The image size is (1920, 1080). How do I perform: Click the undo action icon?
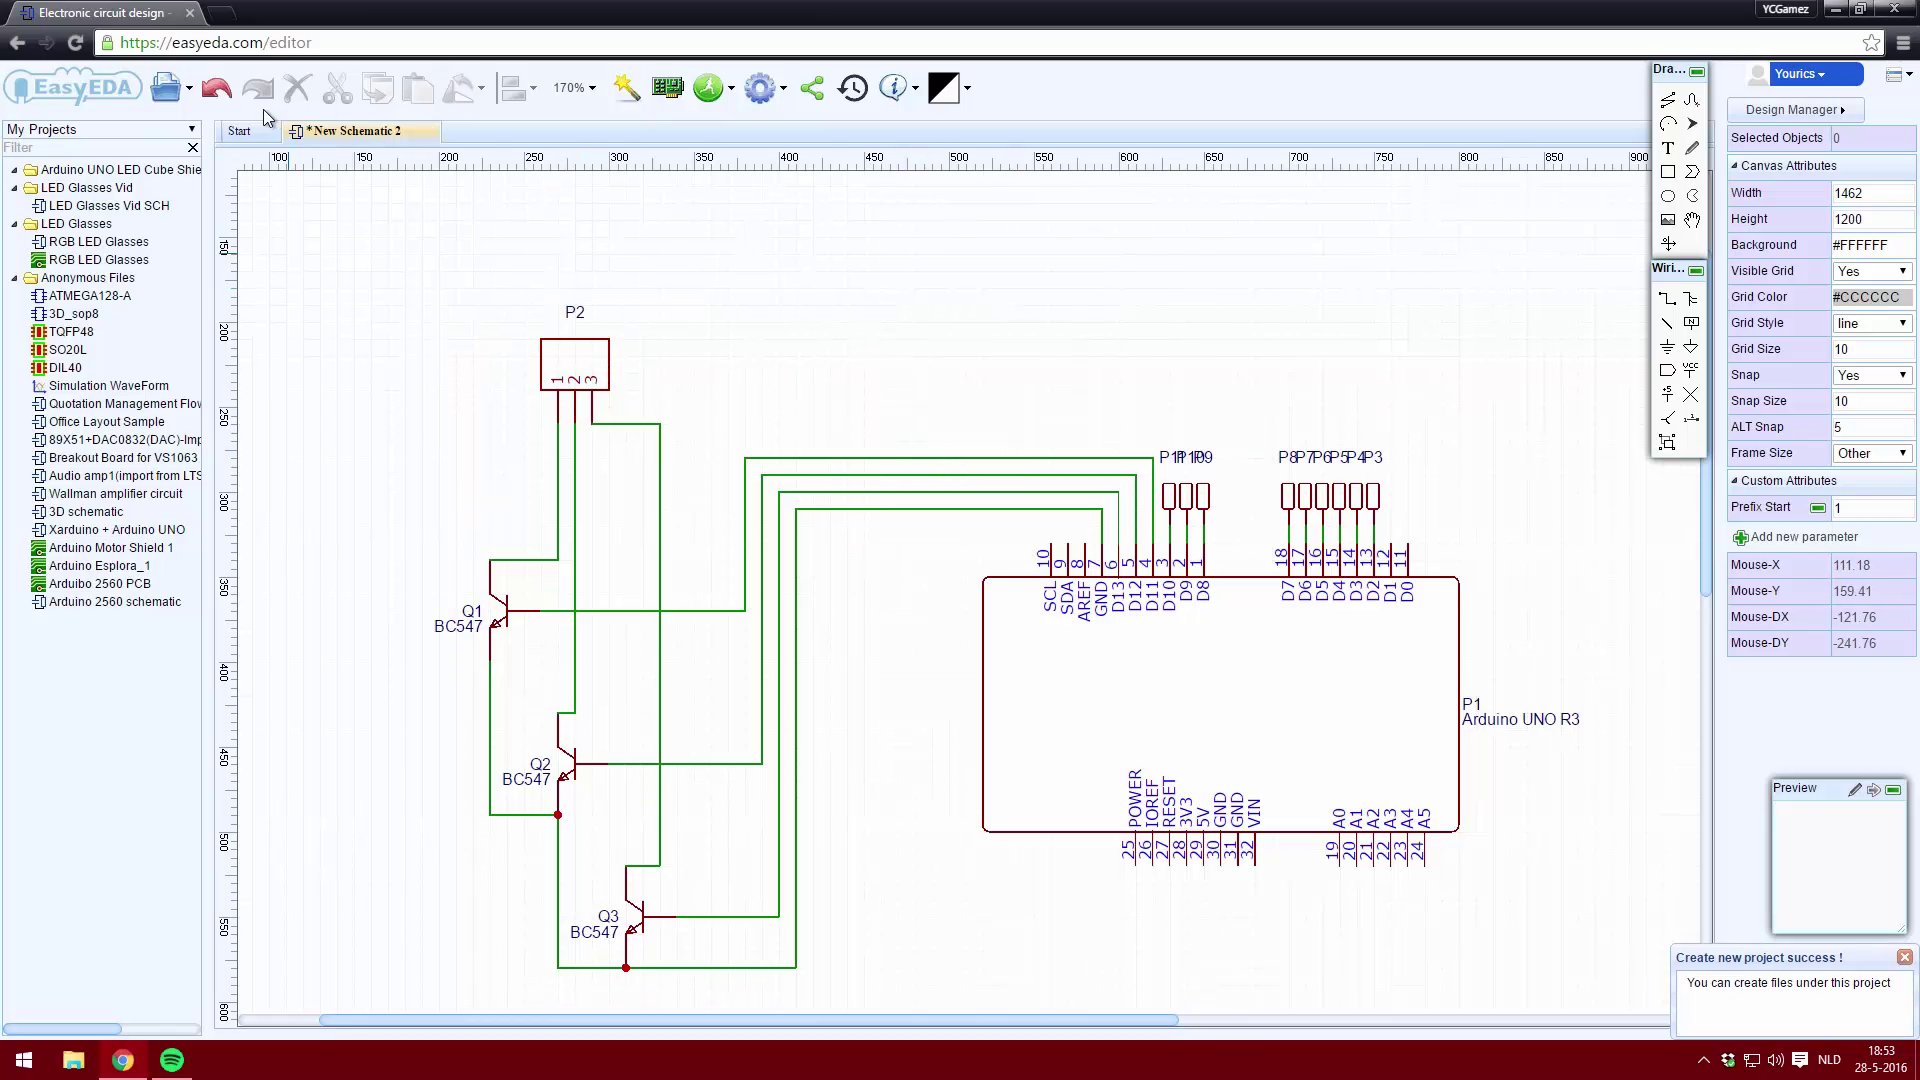pyautogui.click(x=216, y=87)
